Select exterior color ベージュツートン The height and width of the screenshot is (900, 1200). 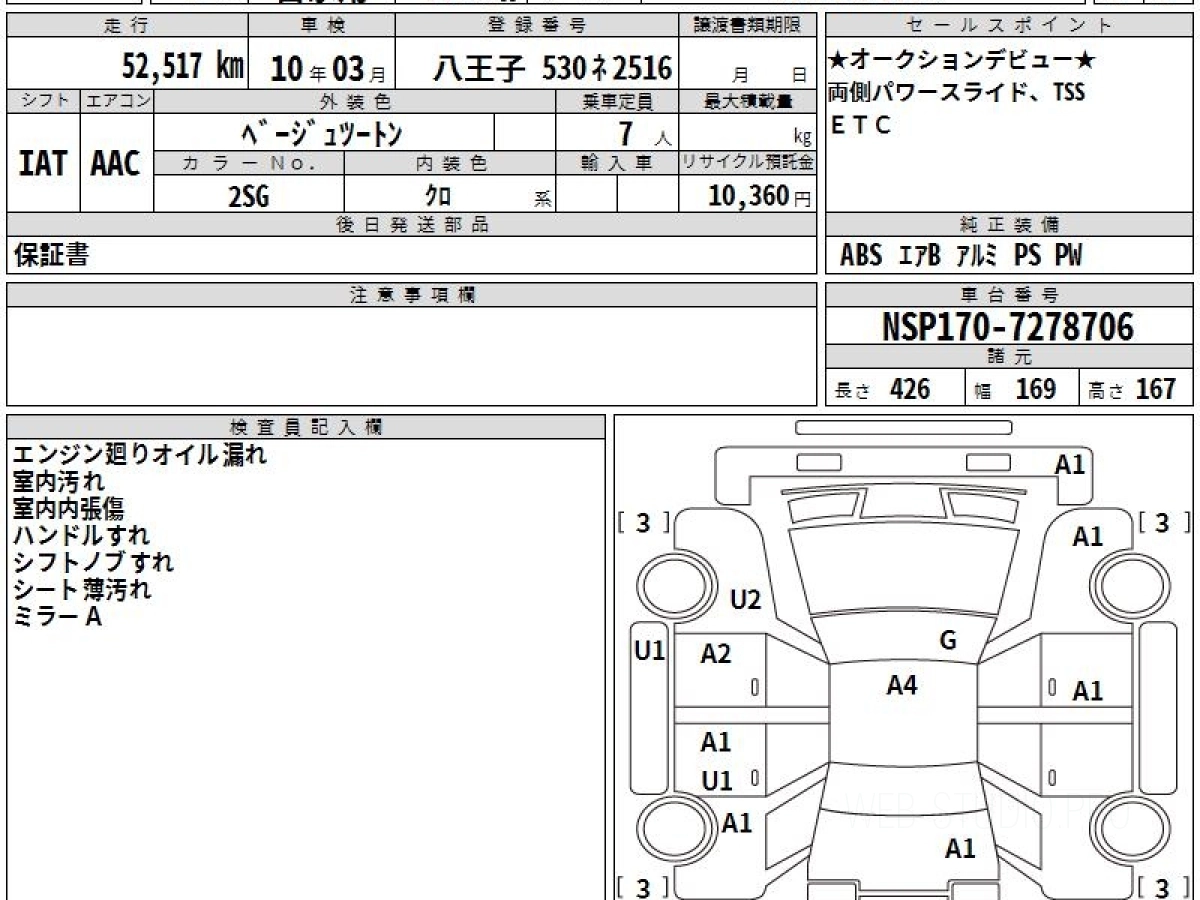click(x=321, y=132)
